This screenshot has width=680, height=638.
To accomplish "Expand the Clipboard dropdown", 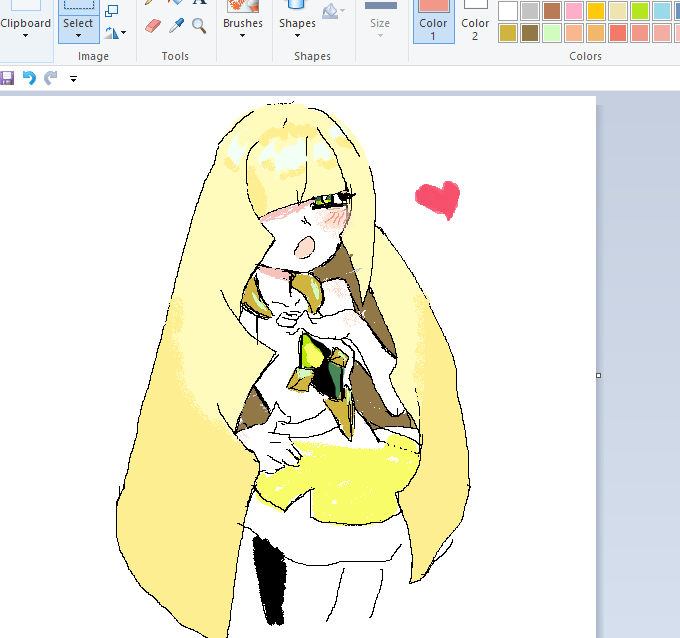I will click(26, 36).
